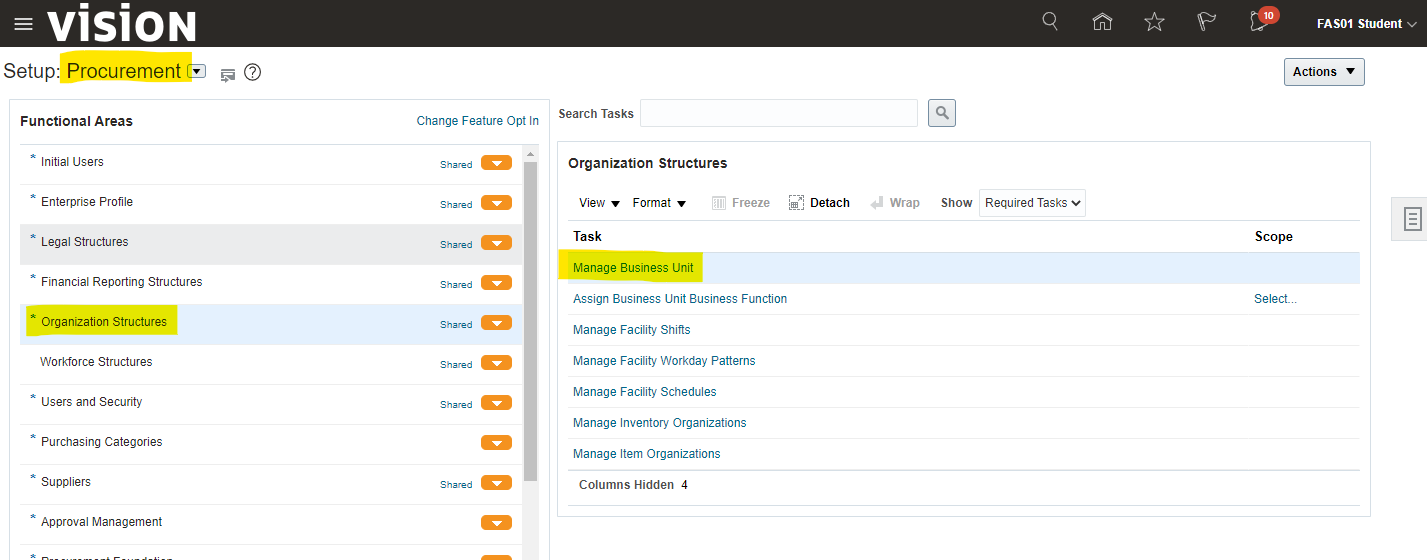Viewport: 1427px width, 560px height.
Task: Open notifications bell with badge 10
Action: (x=1260, y=22)
